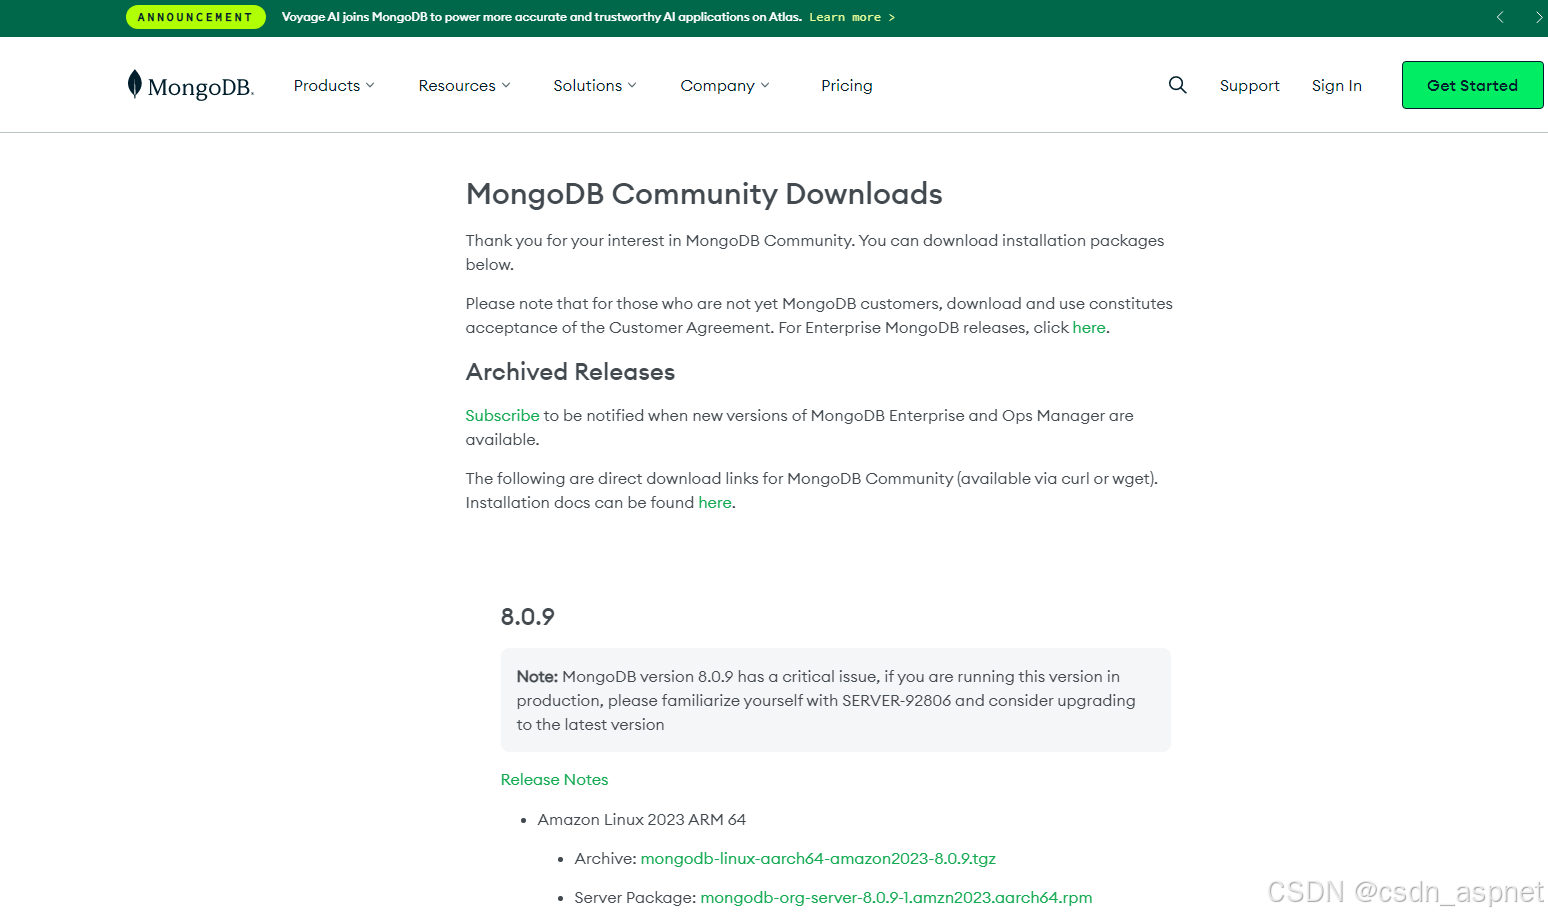Download mongodb-org-server-8.0.9-1.amzn2023.aarch64.rpm package
The height and width of the screenshot is (918, 1548).
(896, 898)
